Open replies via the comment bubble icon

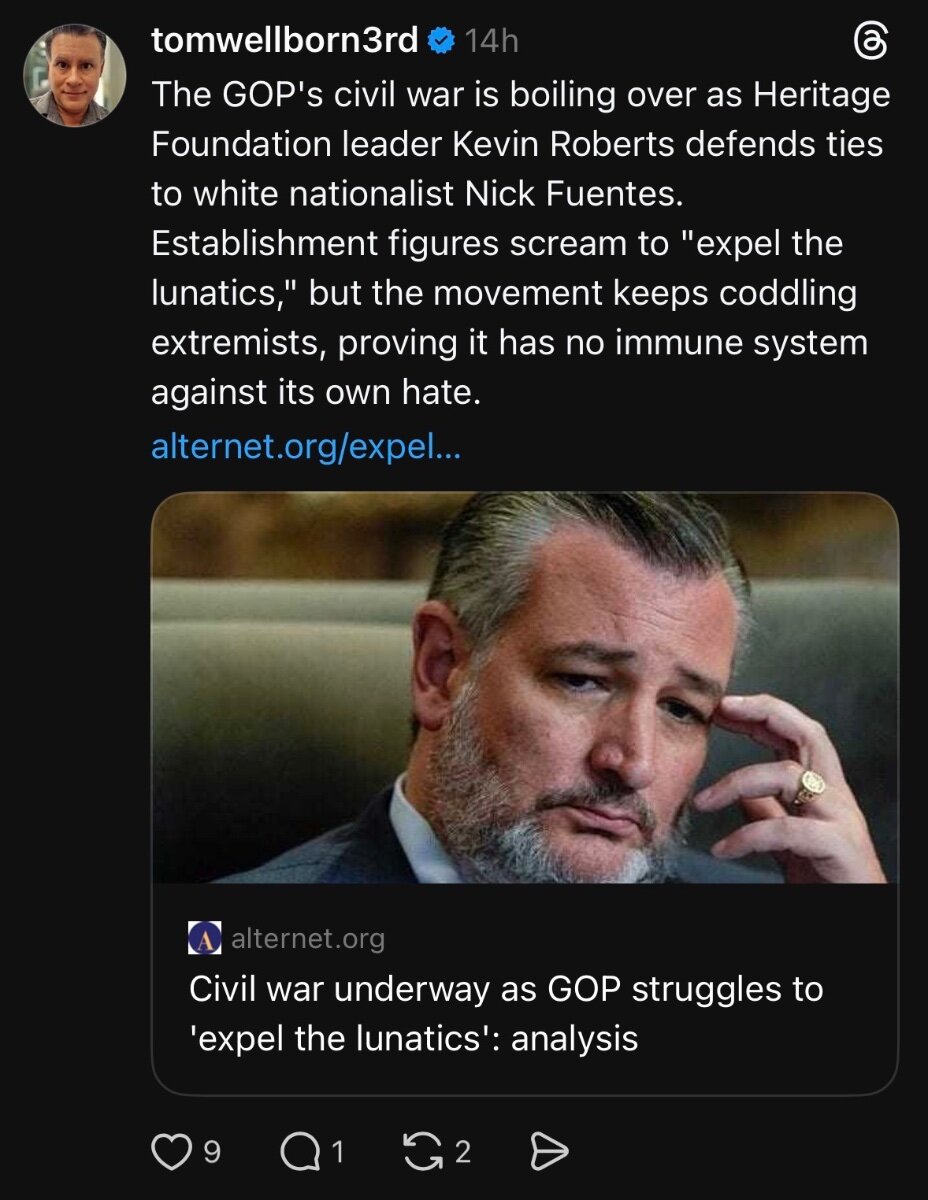(x=298, y=1152)
